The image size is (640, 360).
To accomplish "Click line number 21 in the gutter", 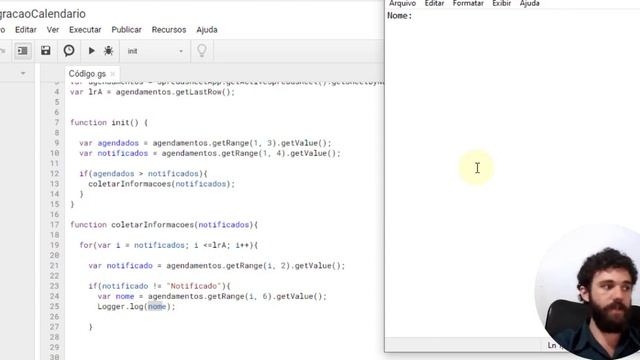I will 55,266.
